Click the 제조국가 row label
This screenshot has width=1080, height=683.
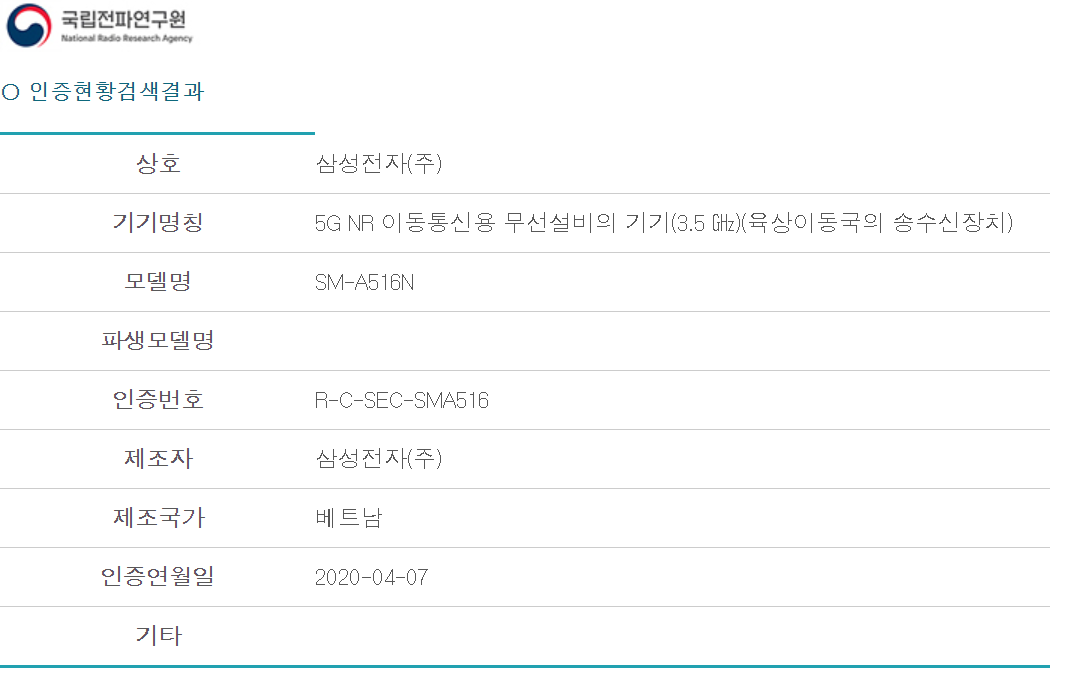(x=158, y=518)
